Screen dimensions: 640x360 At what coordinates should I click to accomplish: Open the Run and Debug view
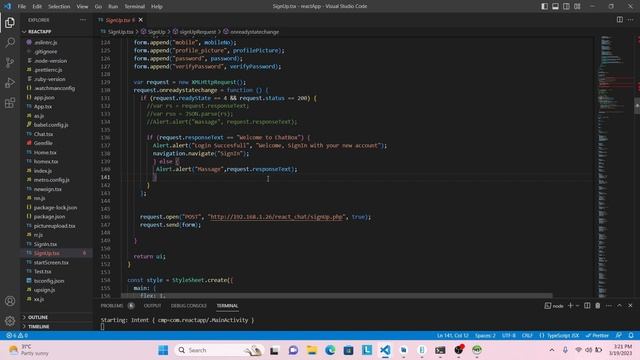10,82
